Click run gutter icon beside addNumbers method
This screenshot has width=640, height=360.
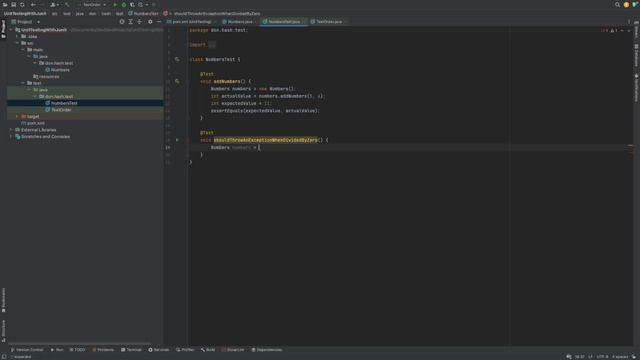pos(177,81)
